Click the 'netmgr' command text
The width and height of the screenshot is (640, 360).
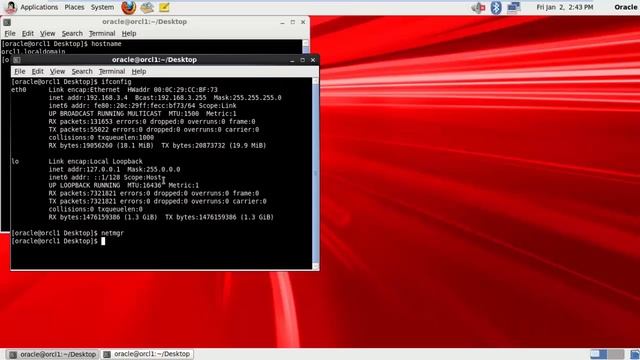tap(112, 233)
